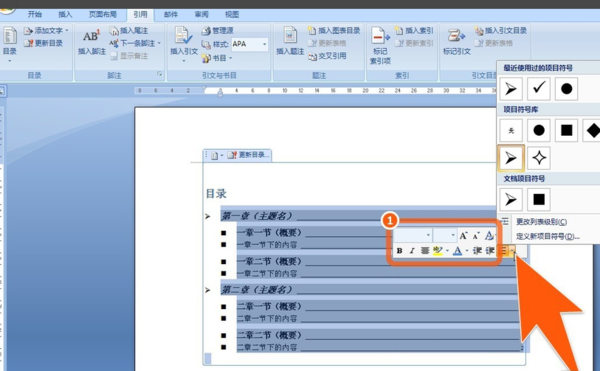The width and height of the screenshot is (600, 371).
Task: Toggle italic in the mini toolbar
Action: pyautogui.click(x=412, y=251)
